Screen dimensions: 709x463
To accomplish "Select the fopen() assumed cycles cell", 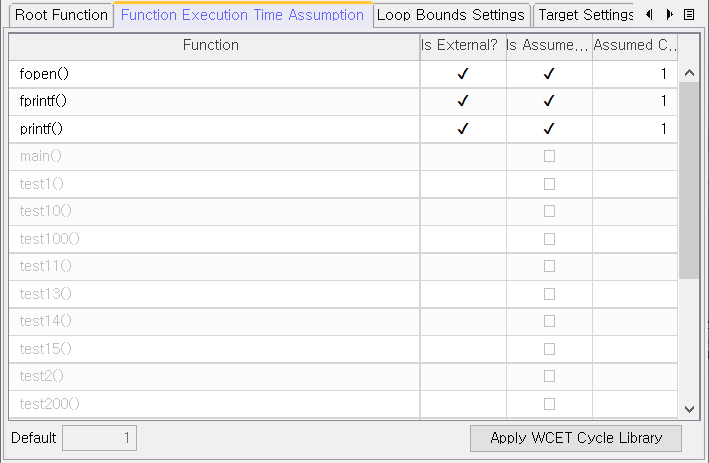I will 635,74.
